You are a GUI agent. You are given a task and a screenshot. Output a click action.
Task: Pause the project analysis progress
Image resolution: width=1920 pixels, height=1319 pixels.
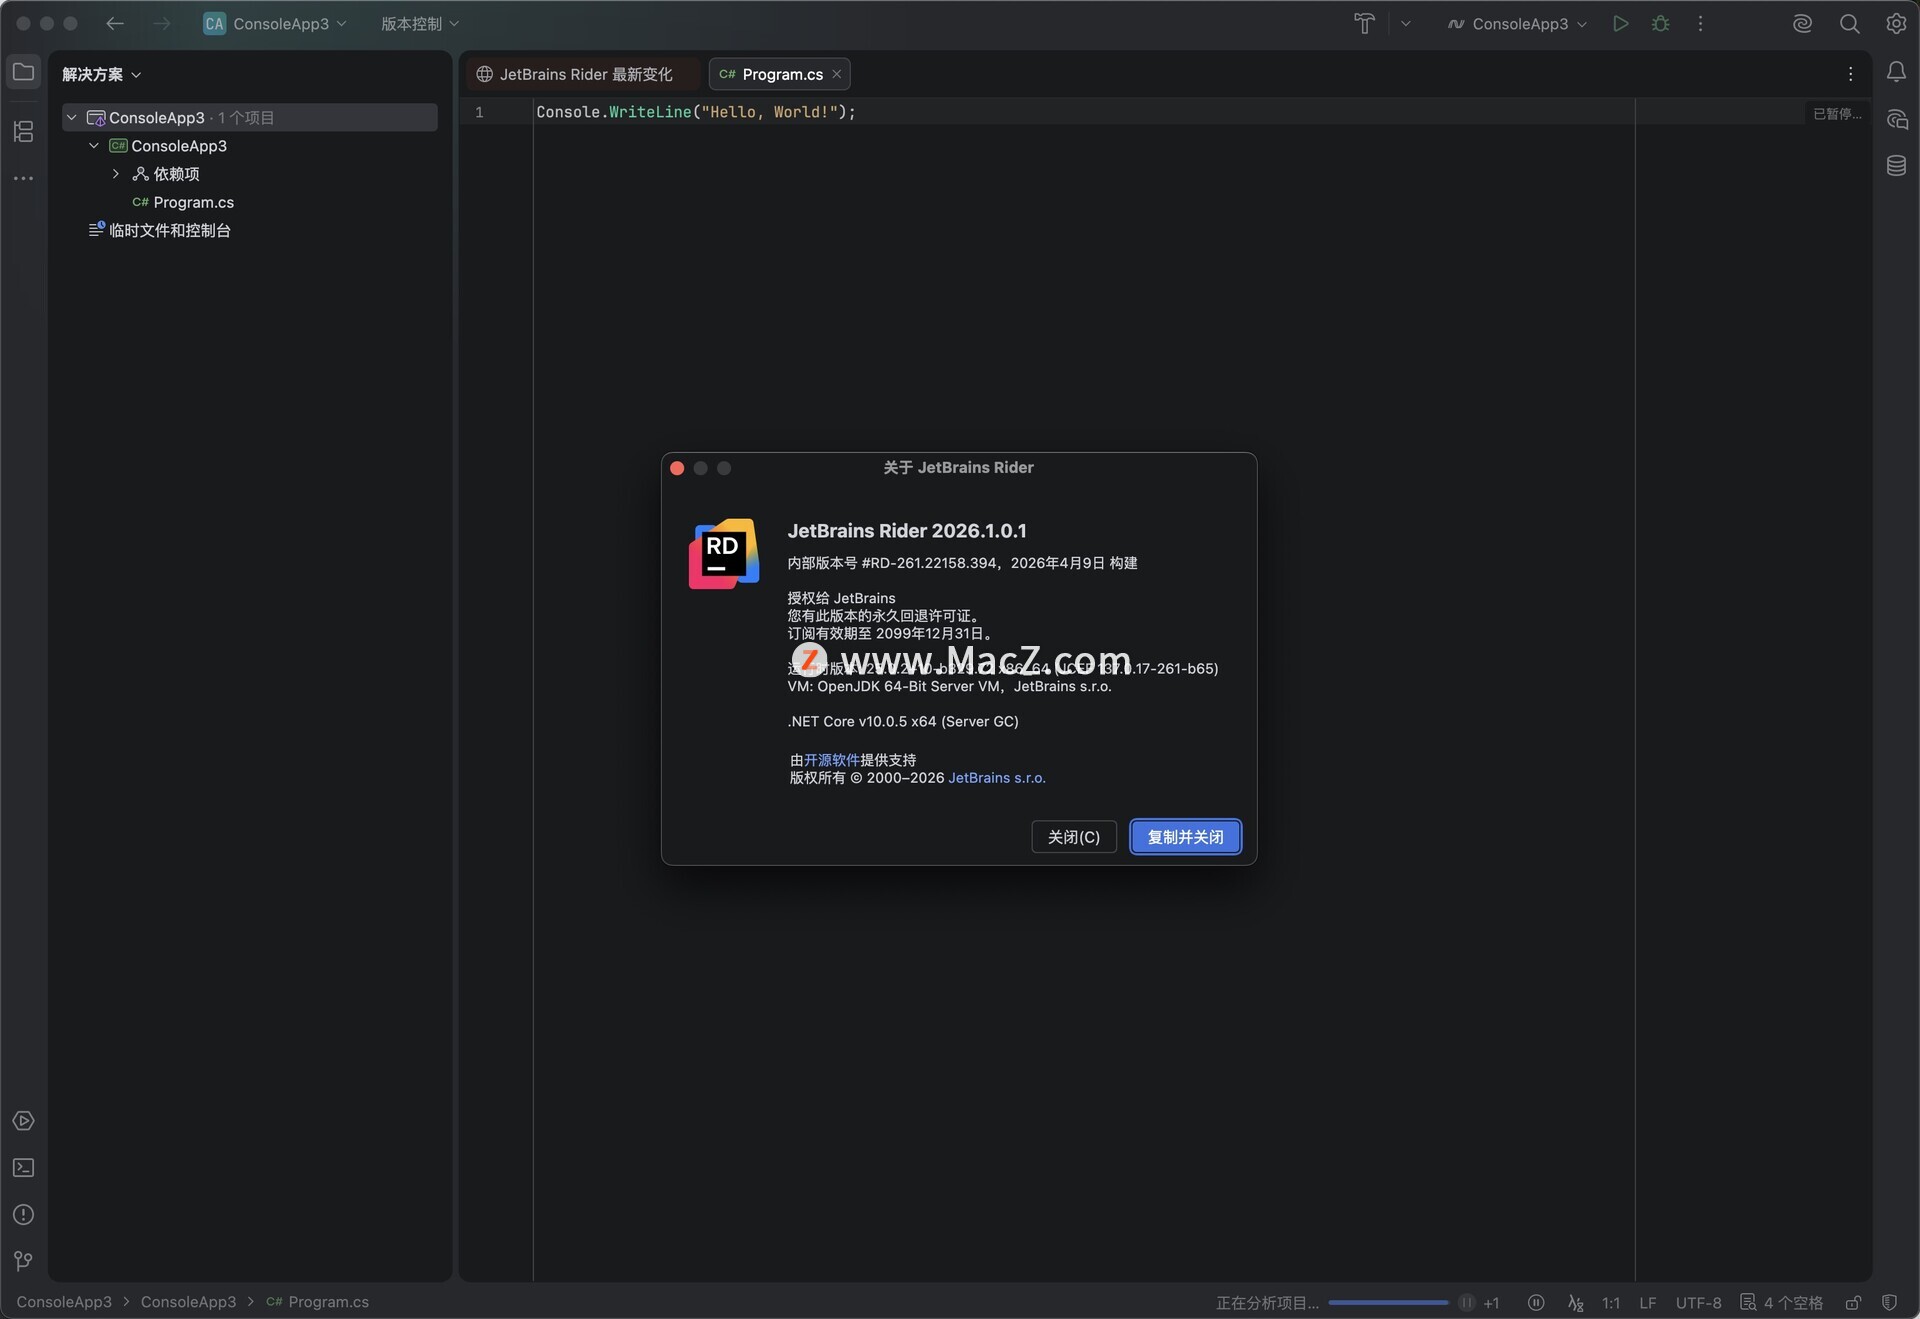pyautogui.click(x=1466, y=1302)
